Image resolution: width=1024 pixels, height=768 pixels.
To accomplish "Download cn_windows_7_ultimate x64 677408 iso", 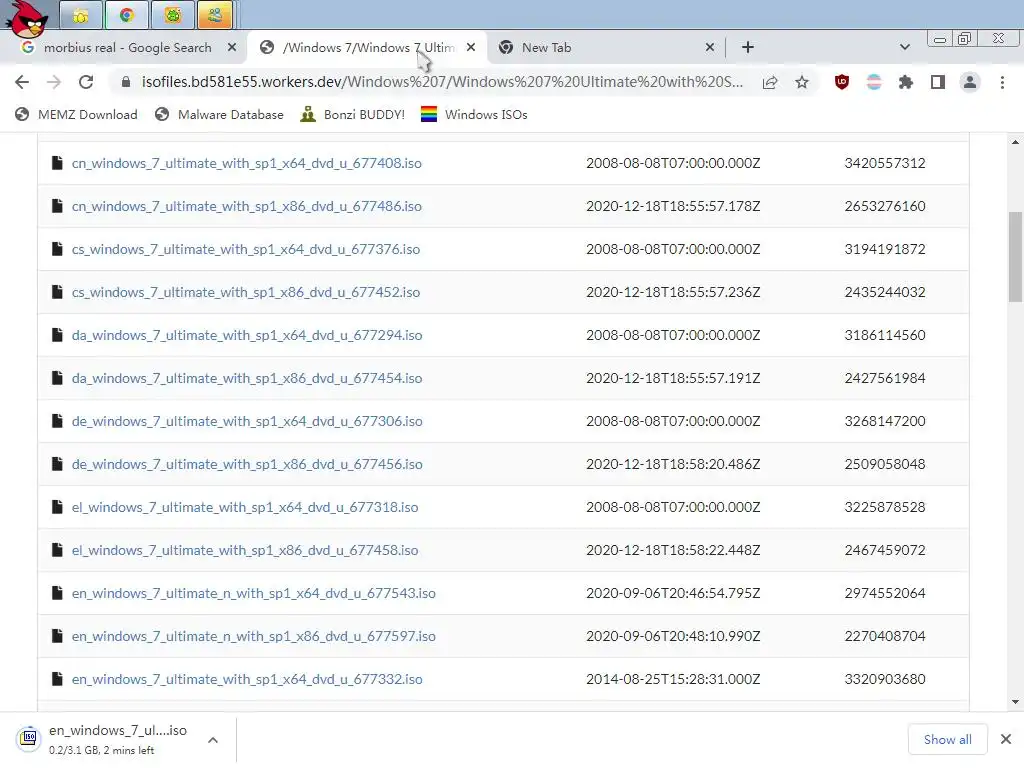I will [246, 163].
